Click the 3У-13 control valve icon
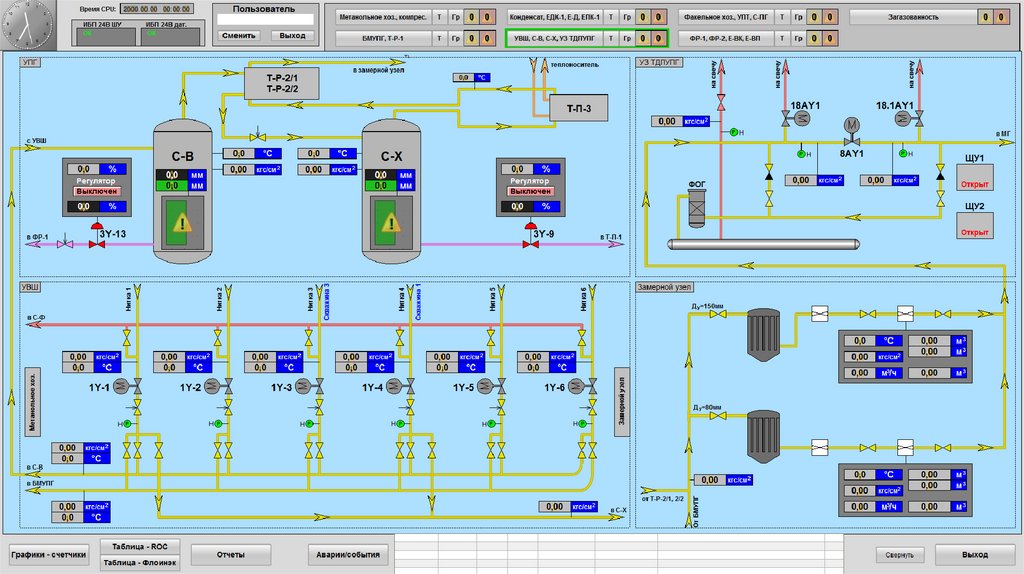1024x574 pixels. click(97, 242)
